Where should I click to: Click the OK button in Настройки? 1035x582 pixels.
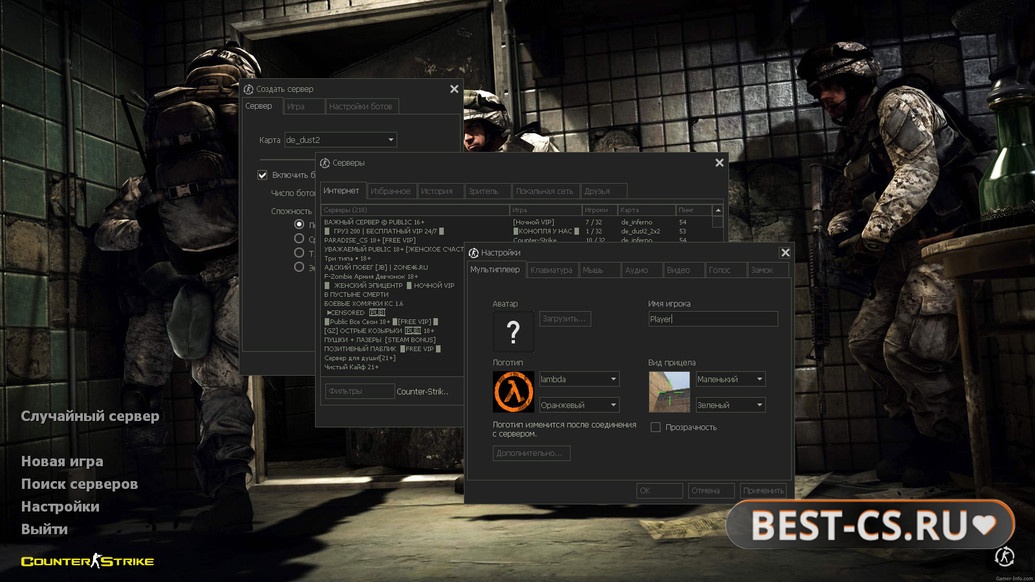point(659,491)
